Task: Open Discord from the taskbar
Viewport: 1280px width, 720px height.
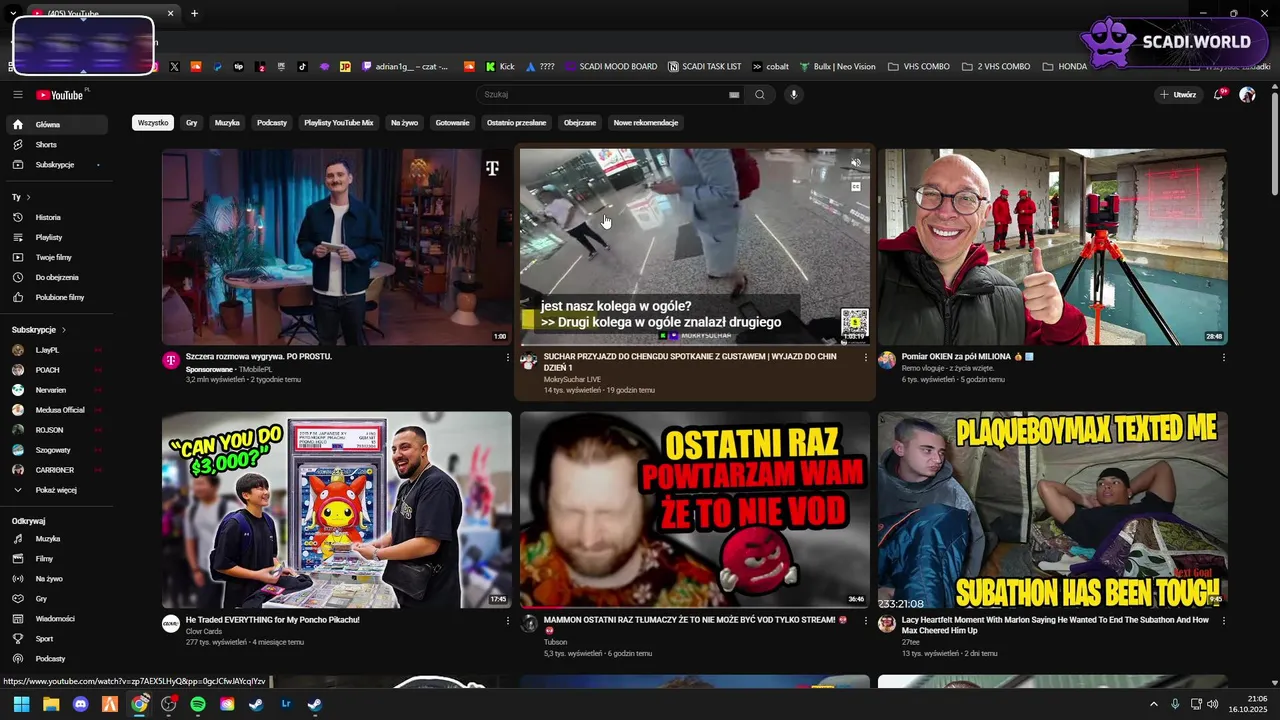Action: click(81, 704)
